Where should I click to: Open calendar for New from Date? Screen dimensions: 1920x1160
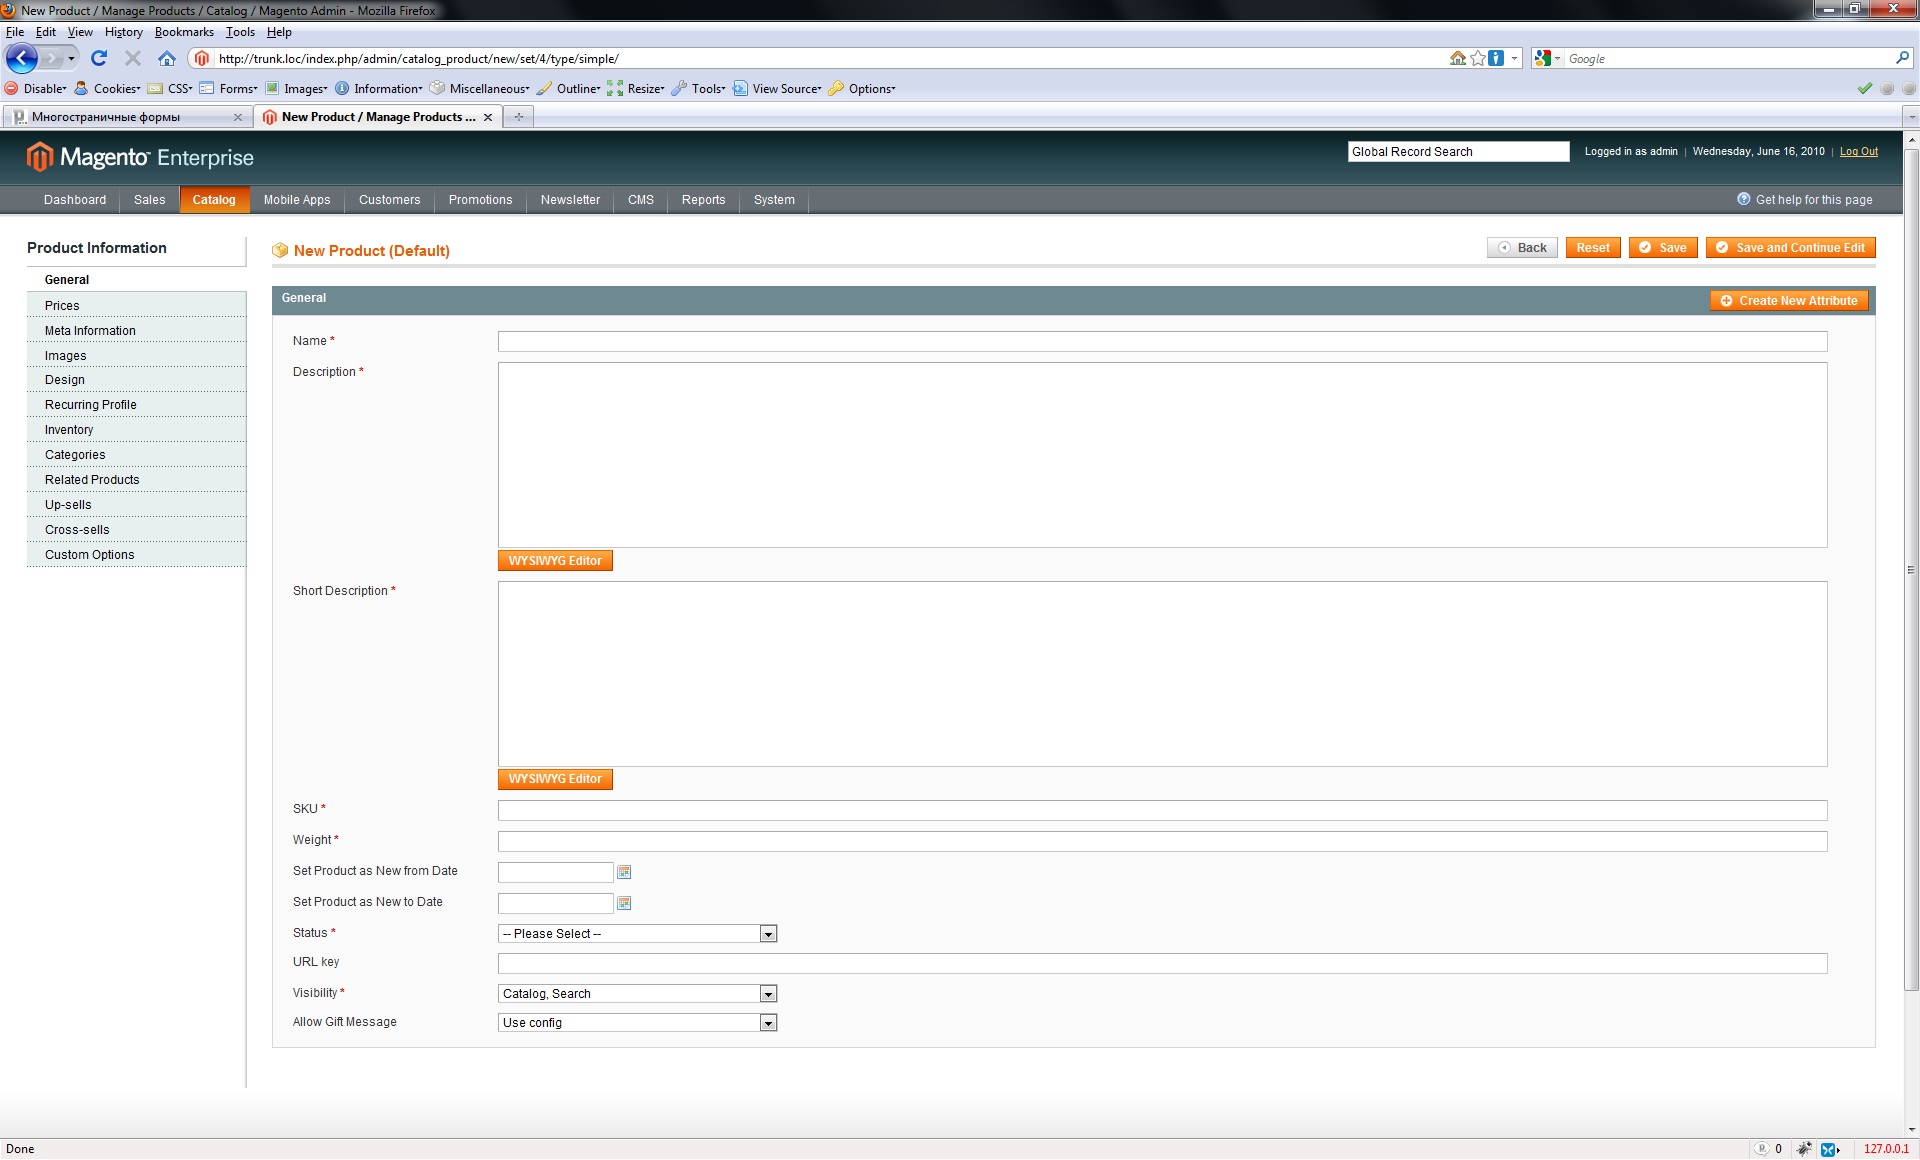[624, 872]
